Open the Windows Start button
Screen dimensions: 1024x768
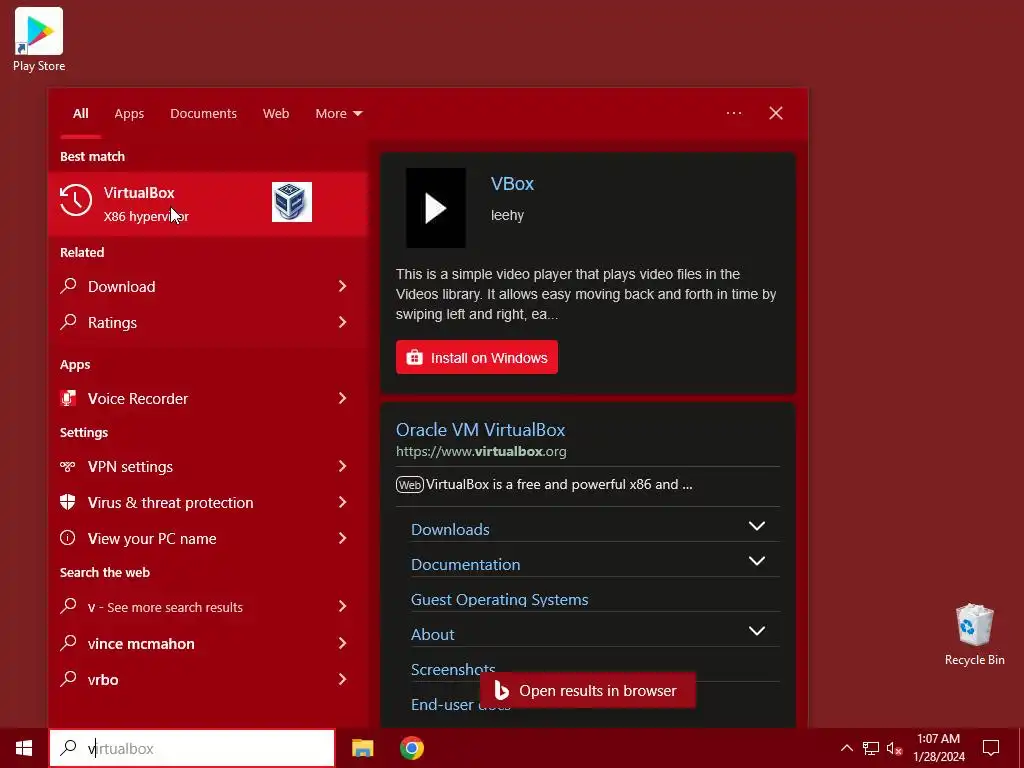[x=24, y=748]
